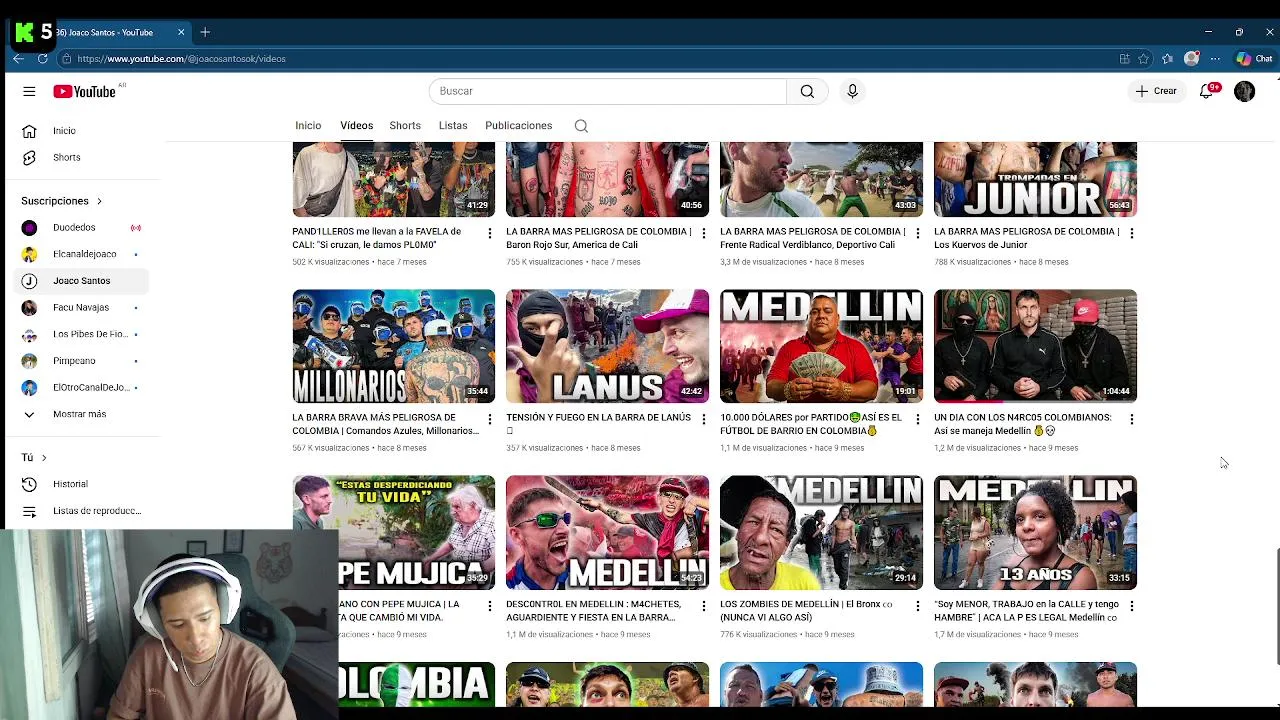The image size is (1280, 720).
Task: Click the Shorts icon in sidebar
Action: coord(29,157)
